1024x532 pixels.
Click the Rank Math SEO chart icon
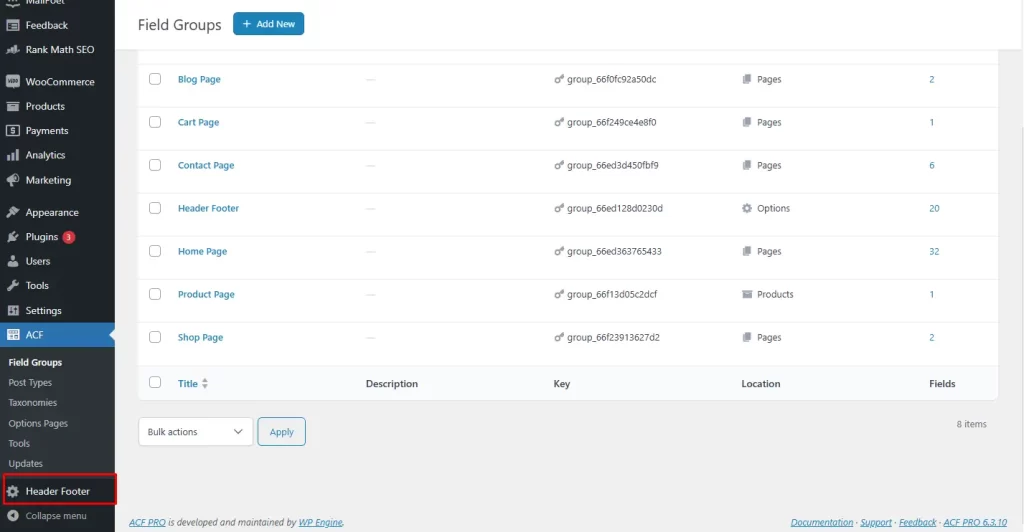point(12,50)
